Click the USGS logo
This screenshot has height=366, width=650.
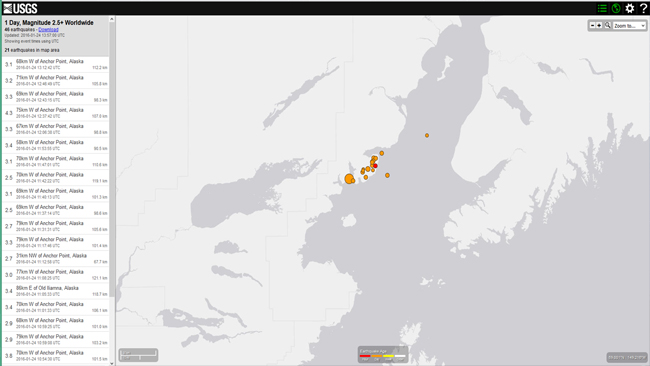20,8
